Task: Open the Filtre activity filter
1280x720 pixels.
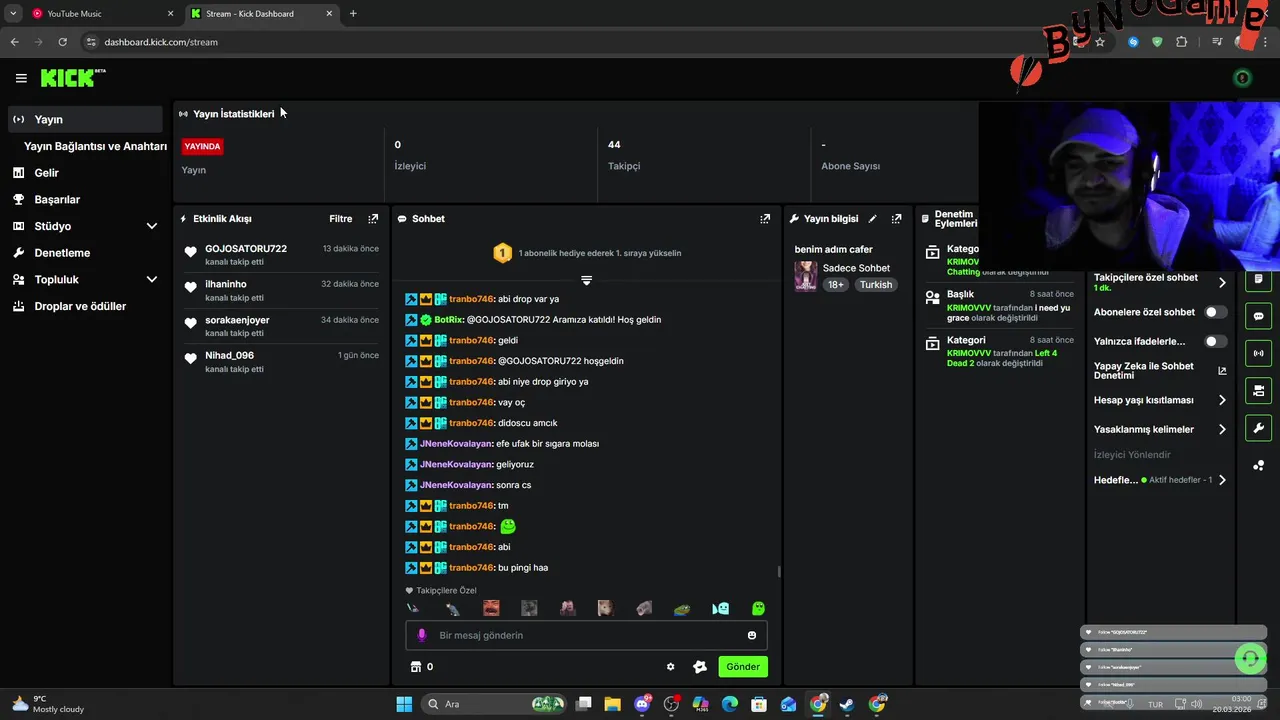Action: tap(341, 219)
